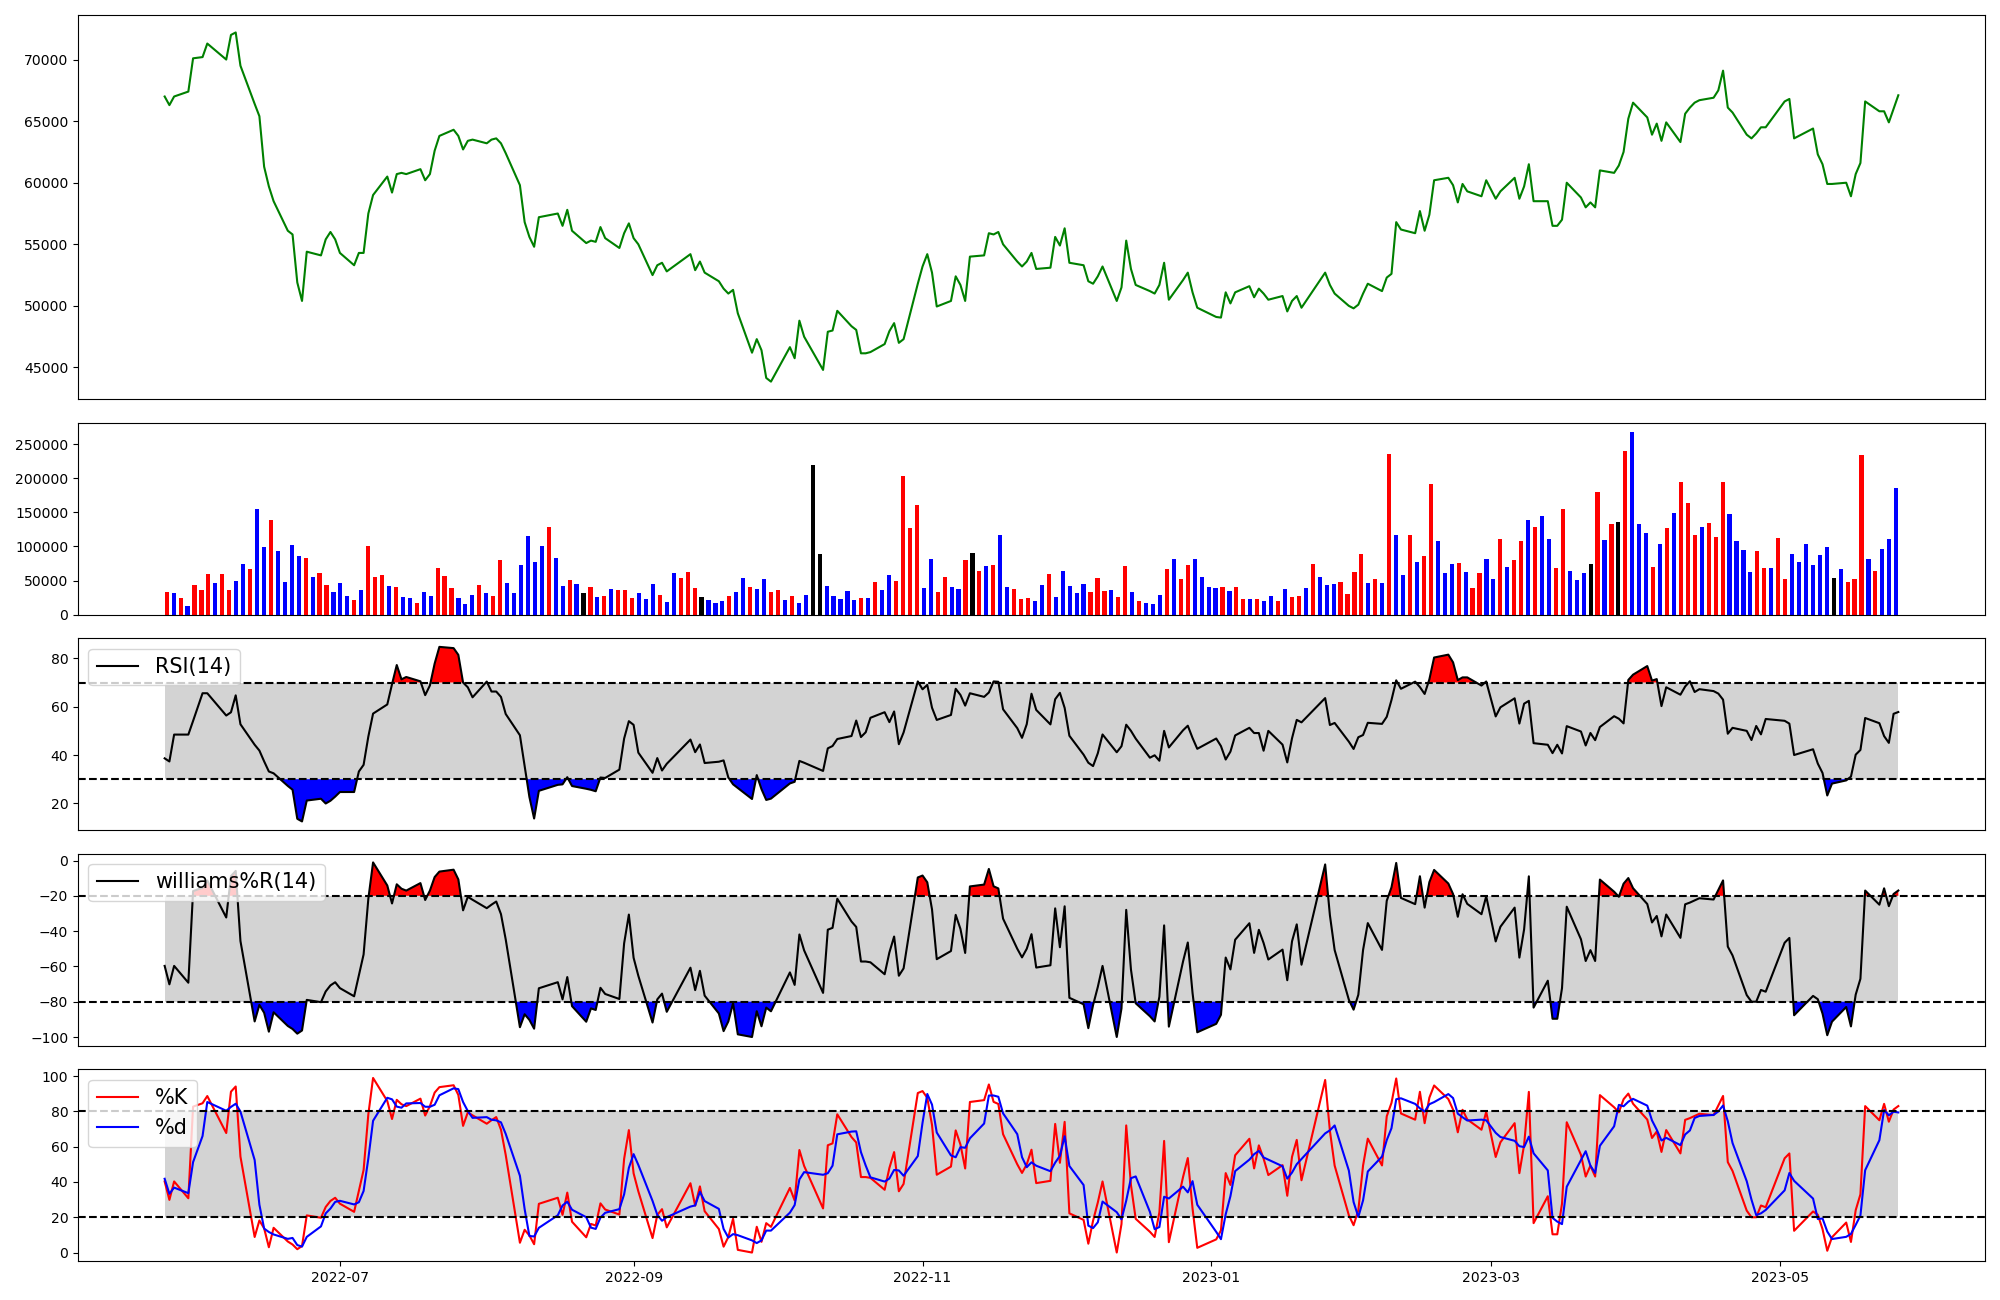Select the 2022-09 x-axis date label
This screenshot has width=2000, height=1300.
[634, 1277]
